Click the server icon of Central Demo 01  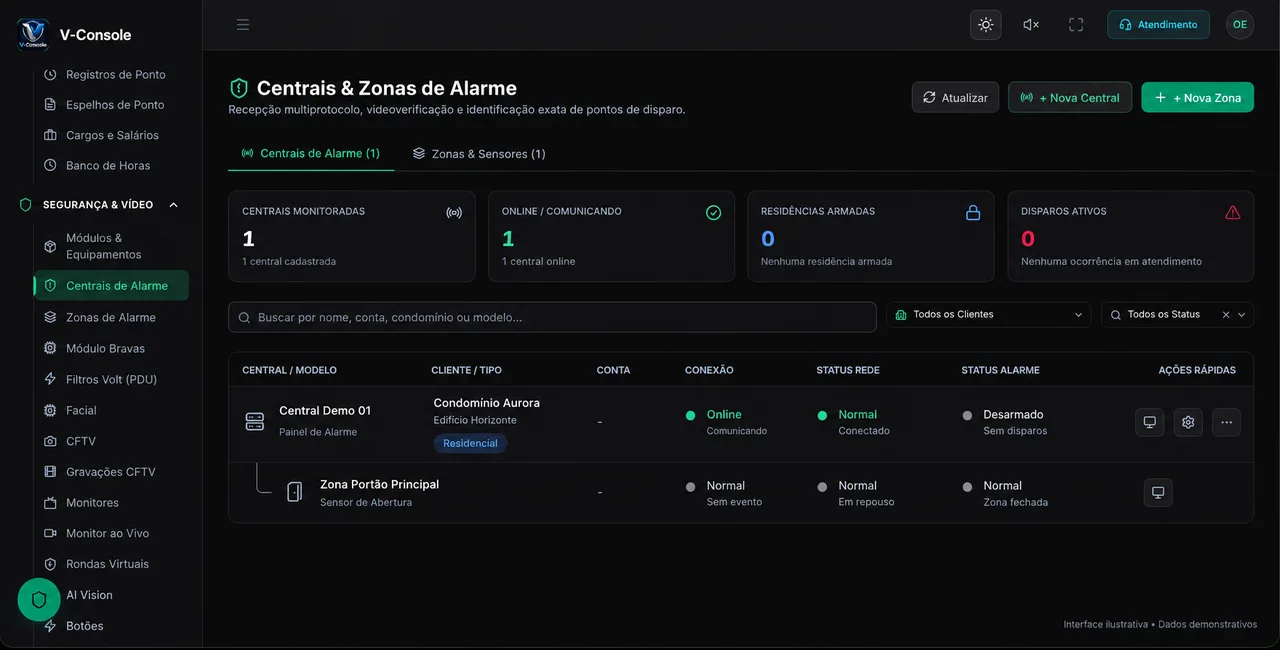(x=255, y=422)
